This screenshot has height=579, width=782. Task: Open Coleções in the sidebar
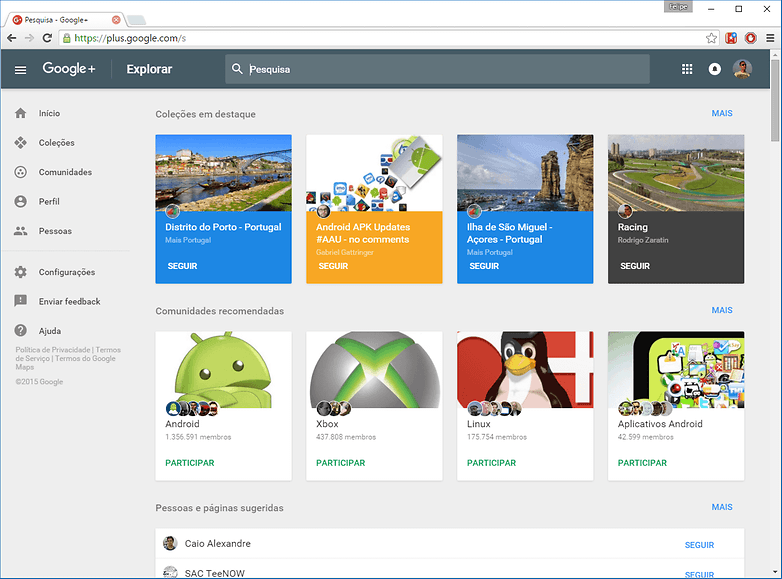56,143
